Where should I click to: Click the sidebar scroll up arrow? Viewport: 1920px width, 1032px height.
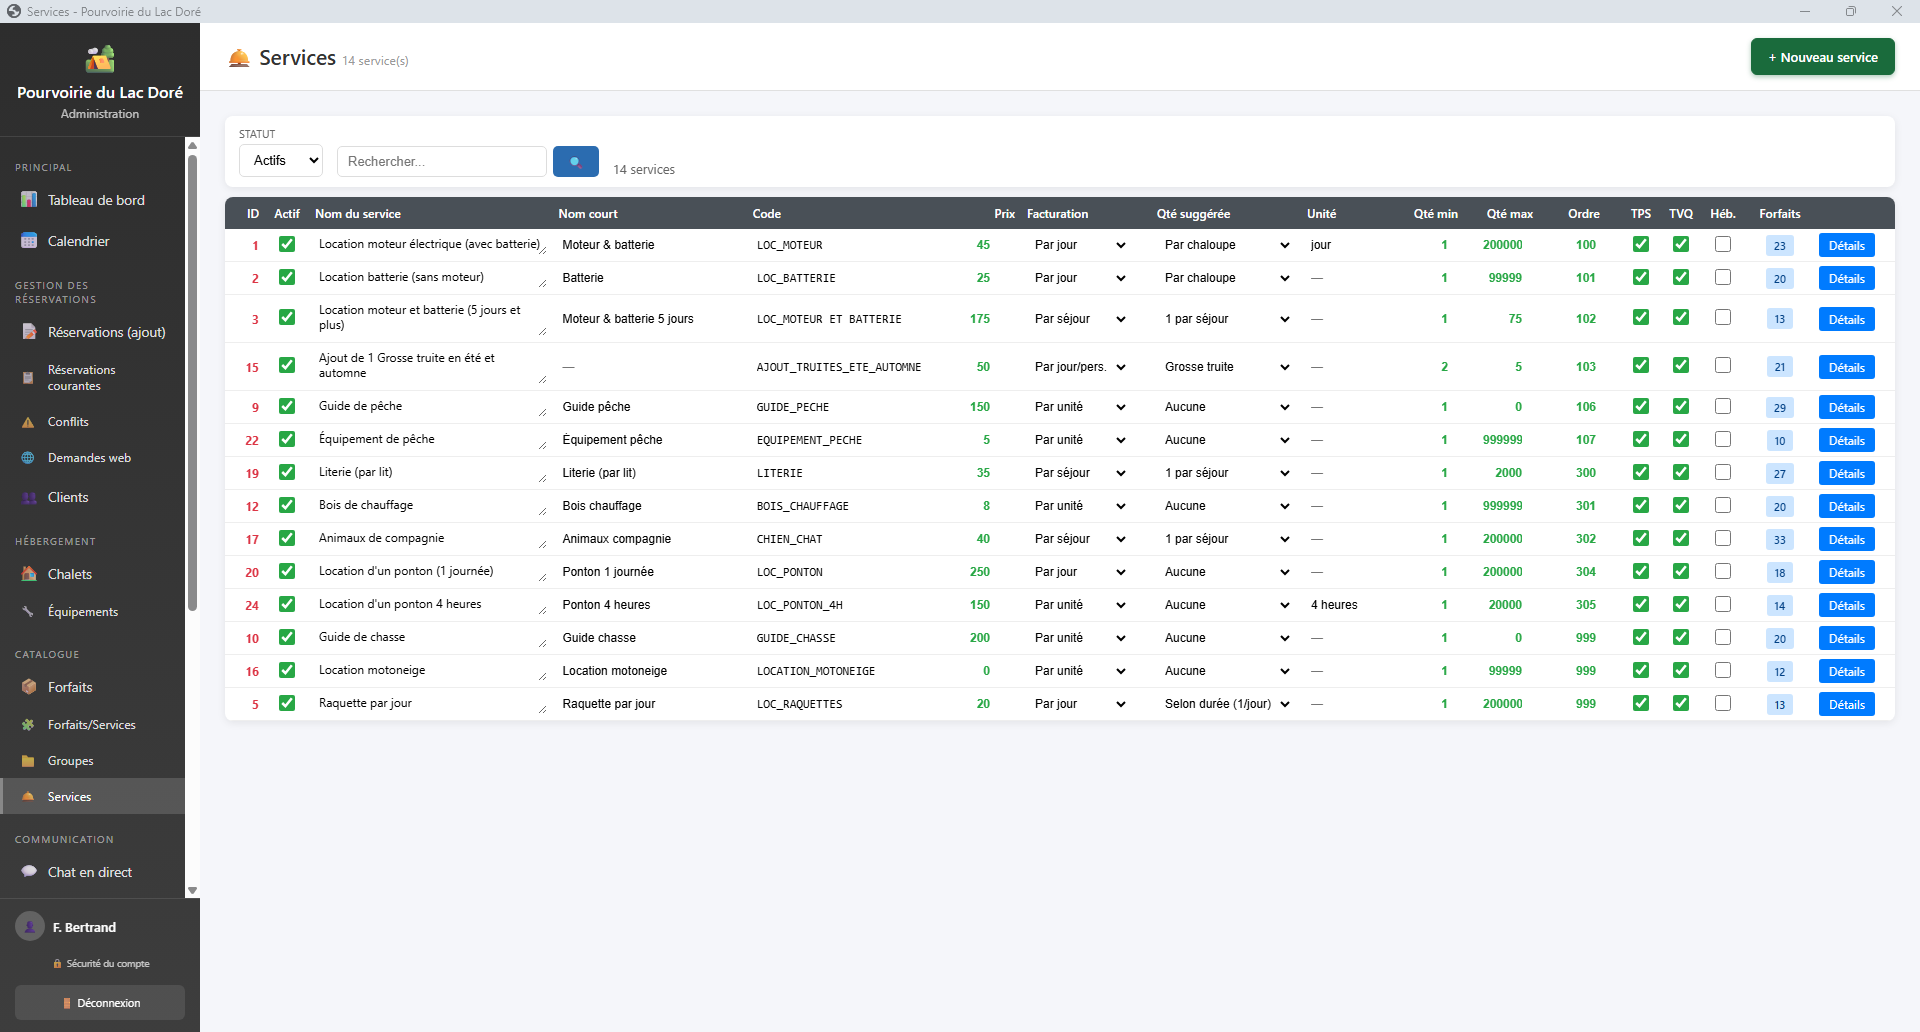click(x=192, y=145)
